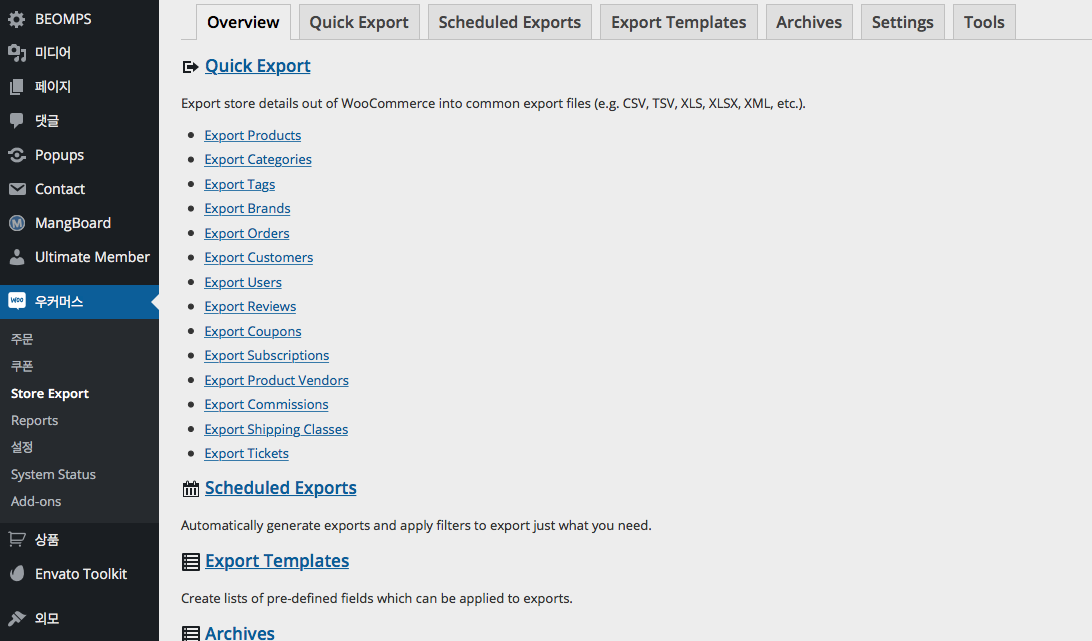Open the MangBoard sidebar menu label

(73, 223)
